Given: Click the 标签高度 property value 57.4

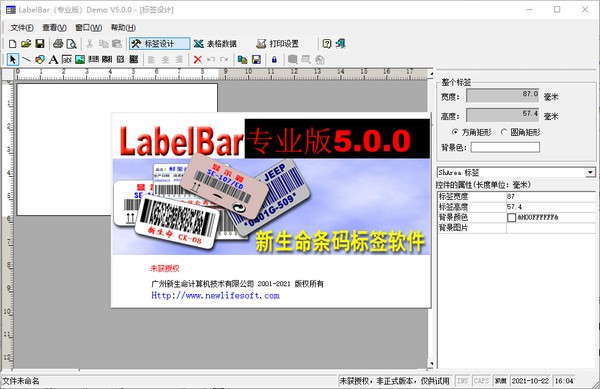Looking at the screenshot, I should pos(551,207).
